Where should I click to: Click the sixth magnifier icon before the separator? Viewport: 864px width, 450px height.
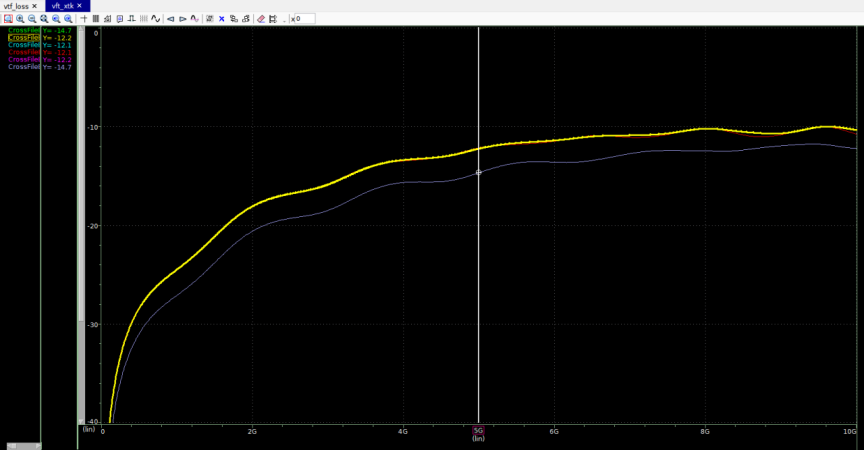[x=68, y=19]
